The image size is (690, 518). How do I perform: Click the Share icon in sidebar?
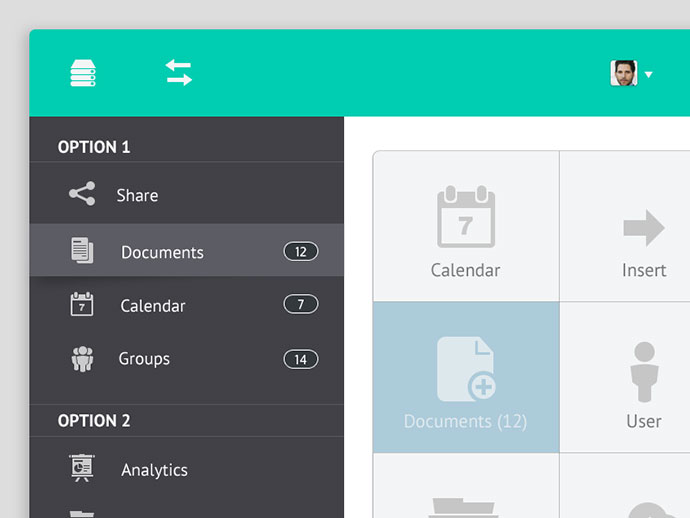pos(82,194)
